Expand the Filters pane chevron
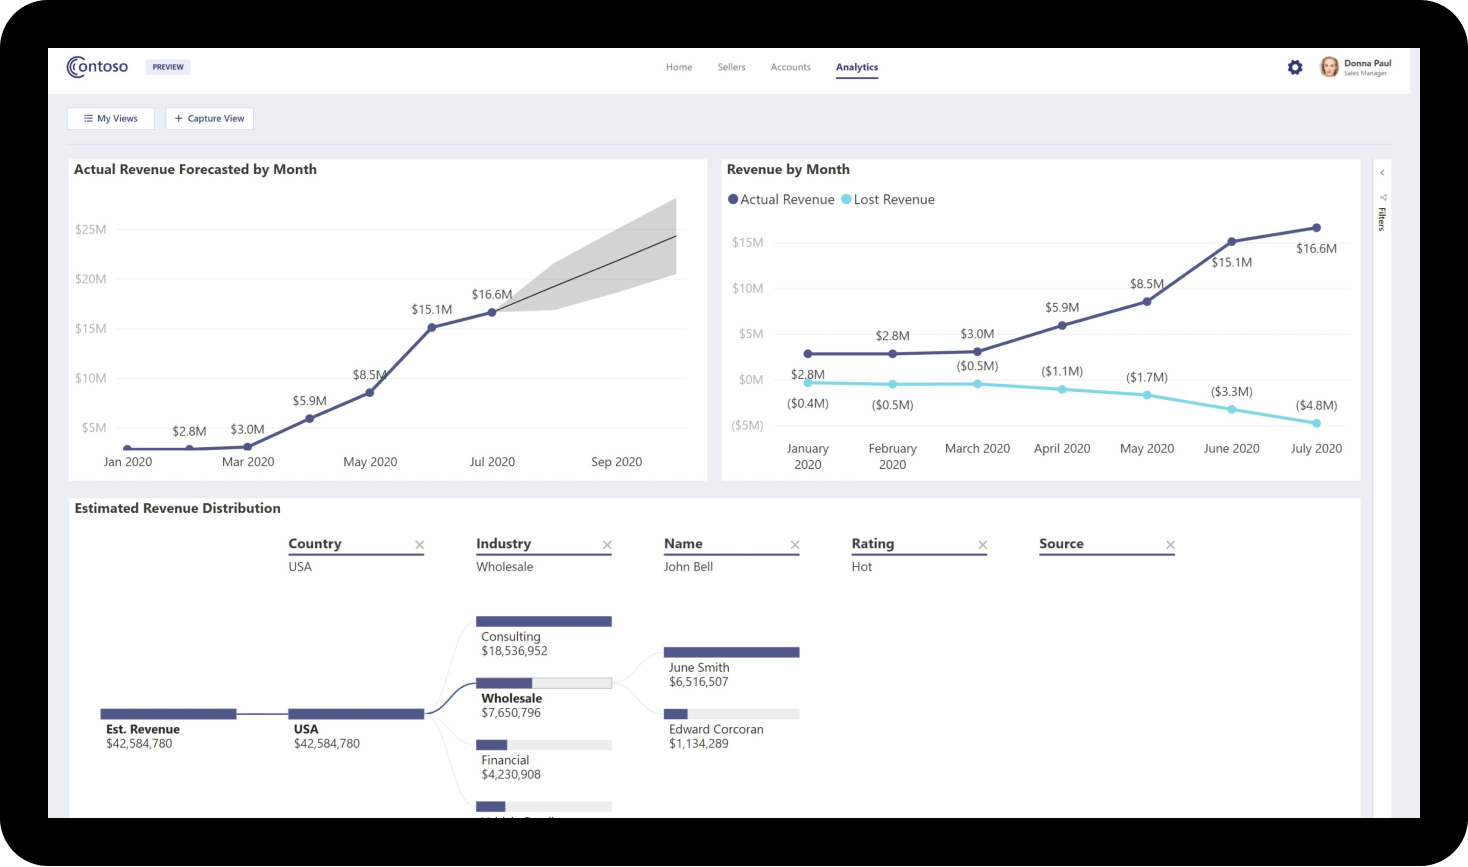The height and width of the screenshot is (867, 1468). (1382, 173)
